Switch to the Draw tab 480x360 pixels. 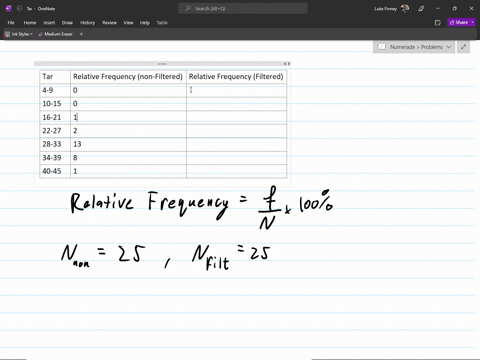[x=67, y=23]
